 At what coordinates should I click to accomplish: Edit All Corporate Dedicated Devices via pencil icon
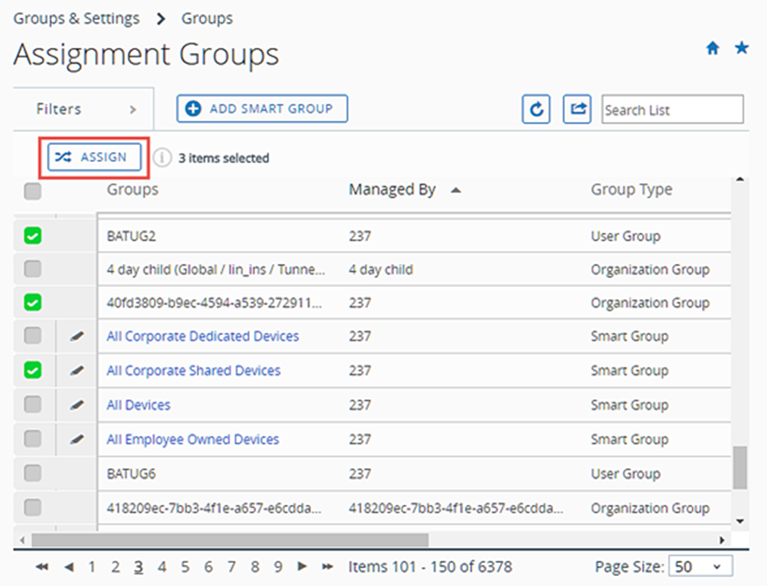77,336
